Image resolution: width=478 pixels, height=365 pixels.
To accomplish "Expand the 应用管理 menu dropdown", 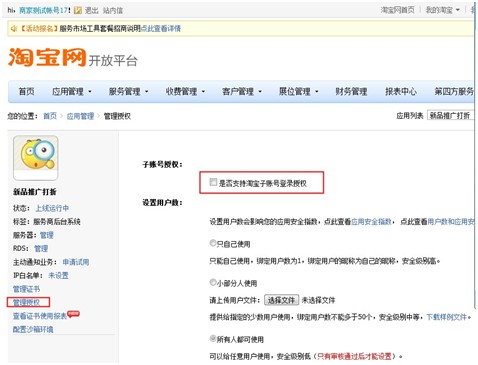I will click(x=72, y=91).
